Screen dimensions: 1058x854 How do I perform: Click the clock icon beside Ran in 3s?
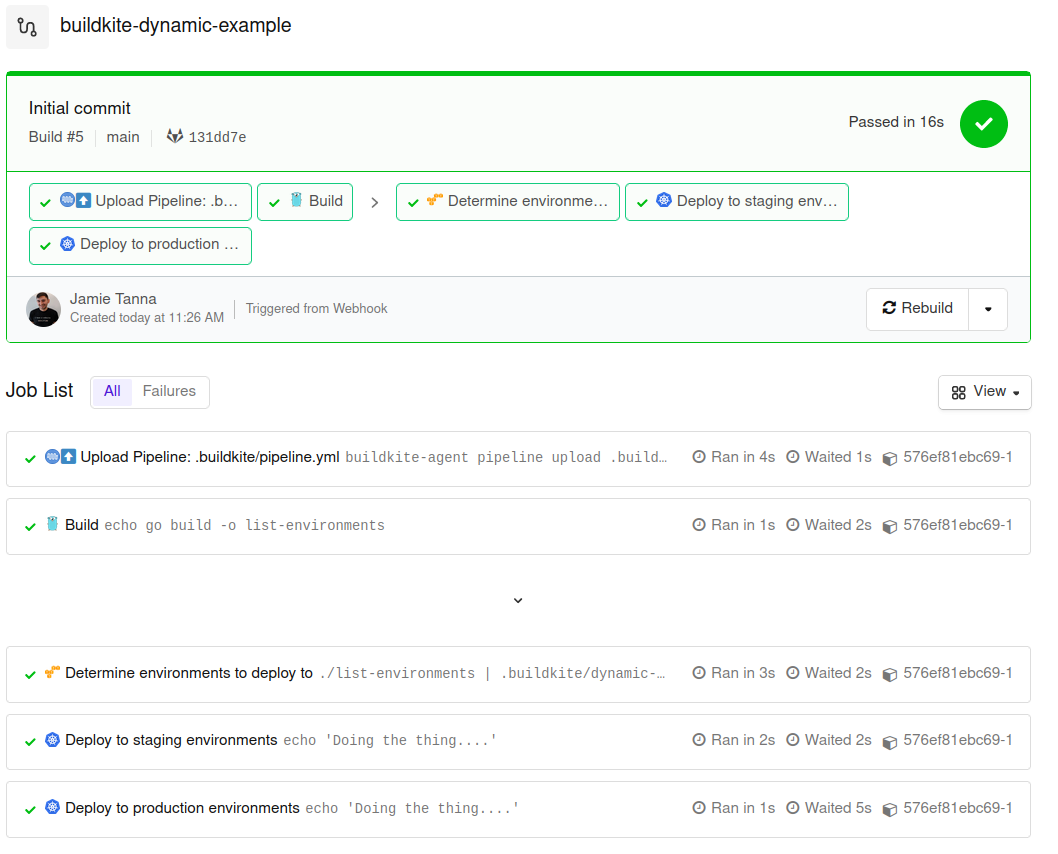tap(699, 673)
